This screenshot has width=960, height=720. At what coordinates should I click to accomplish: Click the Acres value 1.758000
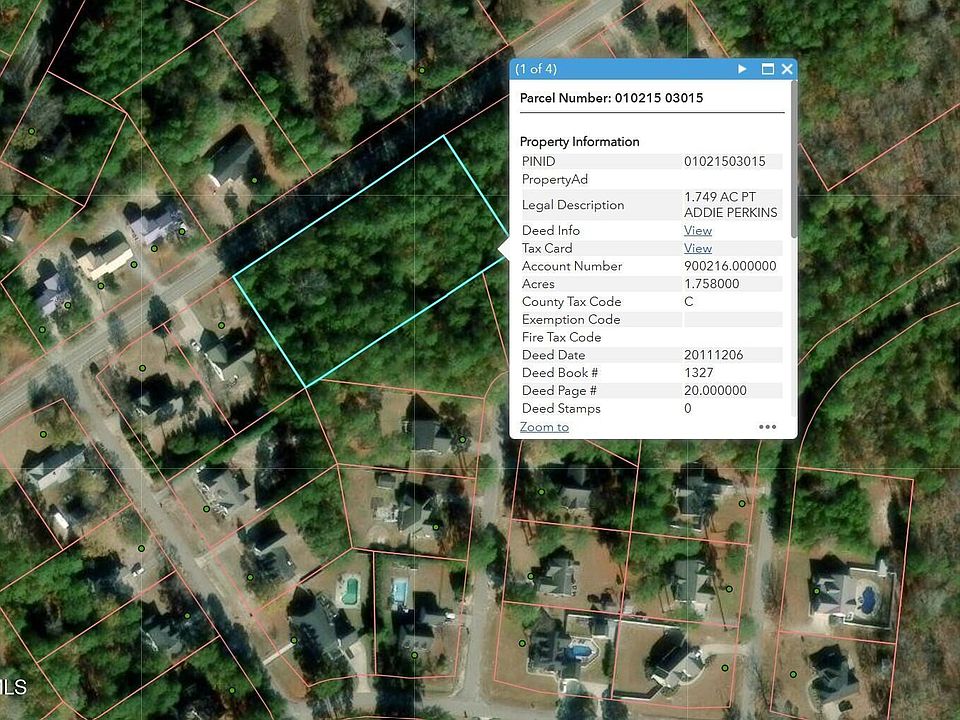(x=711, y=284)
